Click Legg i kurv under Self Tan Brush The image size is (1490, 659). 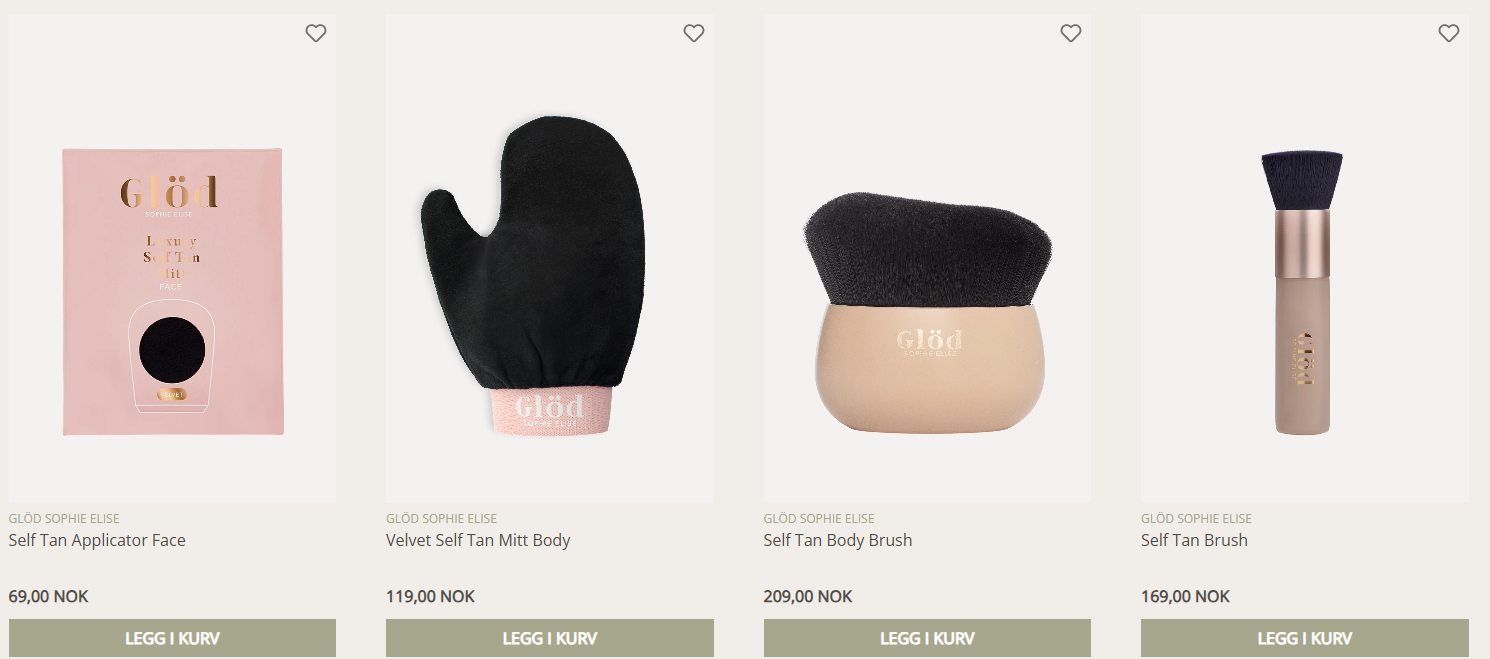tap(1305, 638)
